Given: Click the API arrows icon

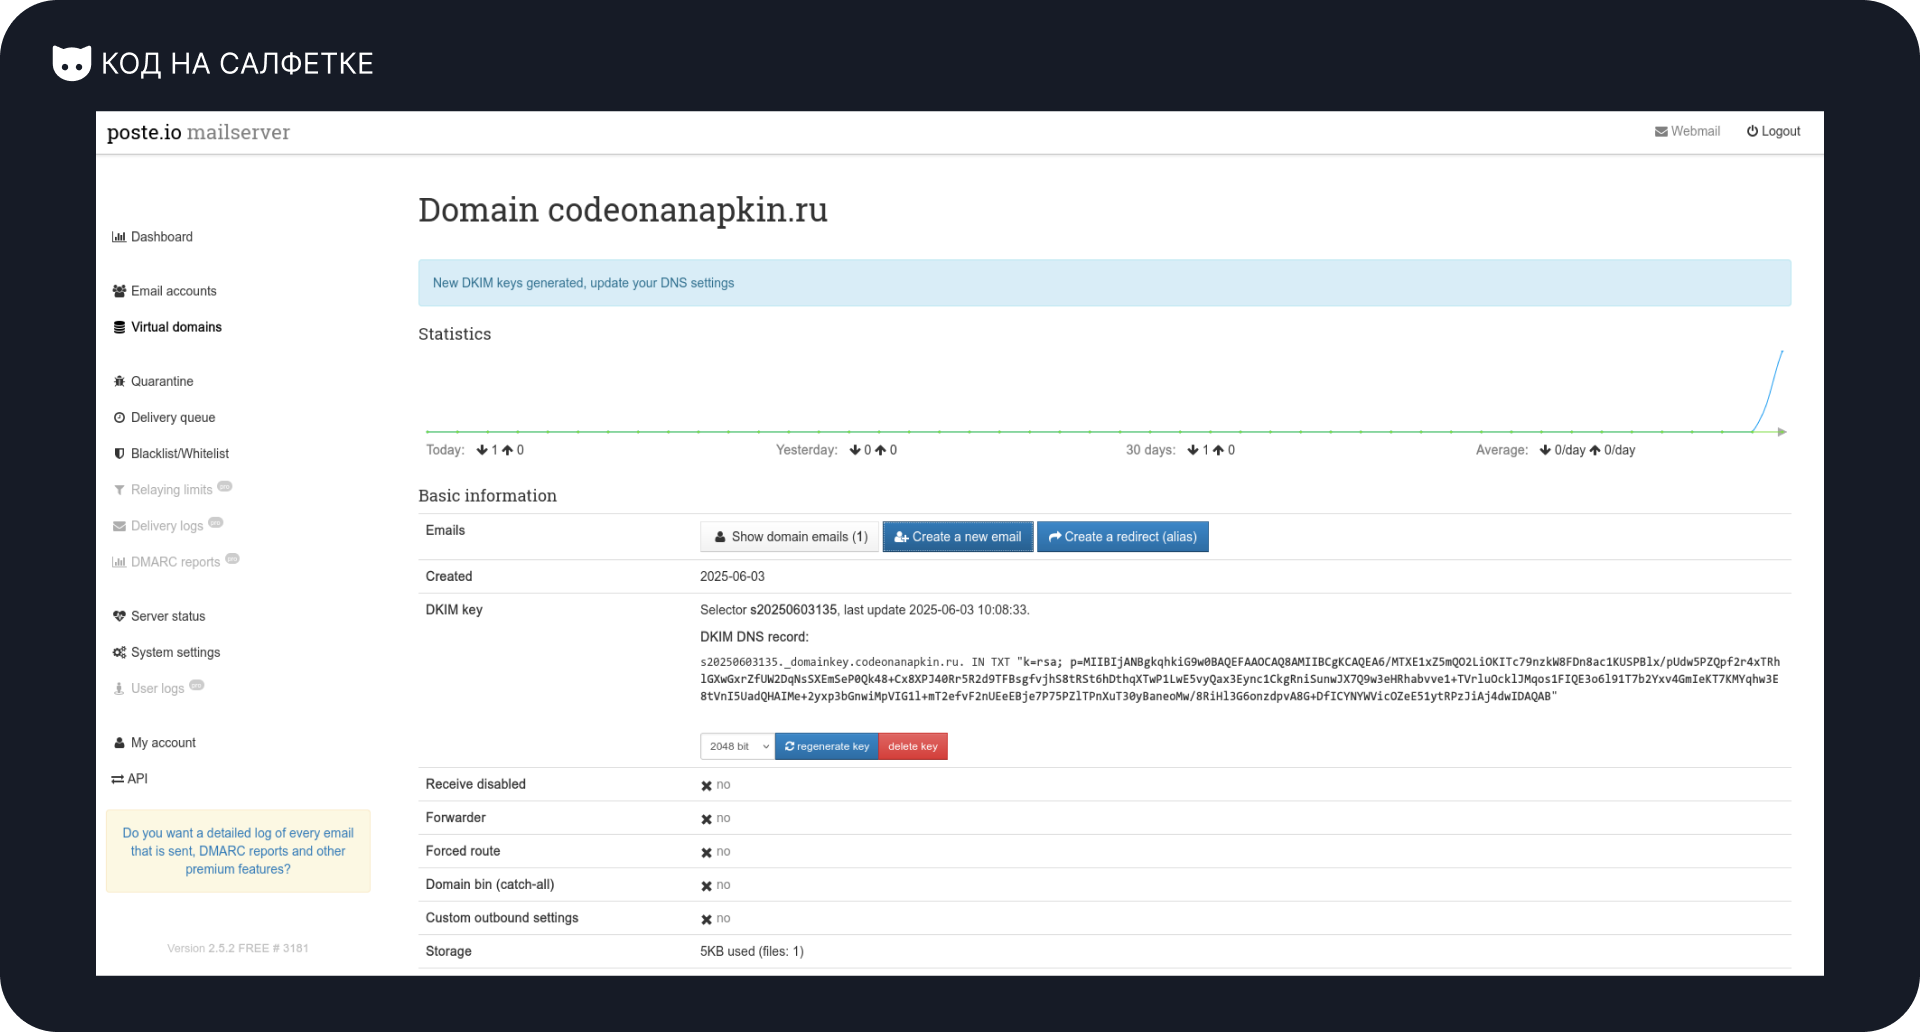Looking at the screenshot, I should 117,779.
